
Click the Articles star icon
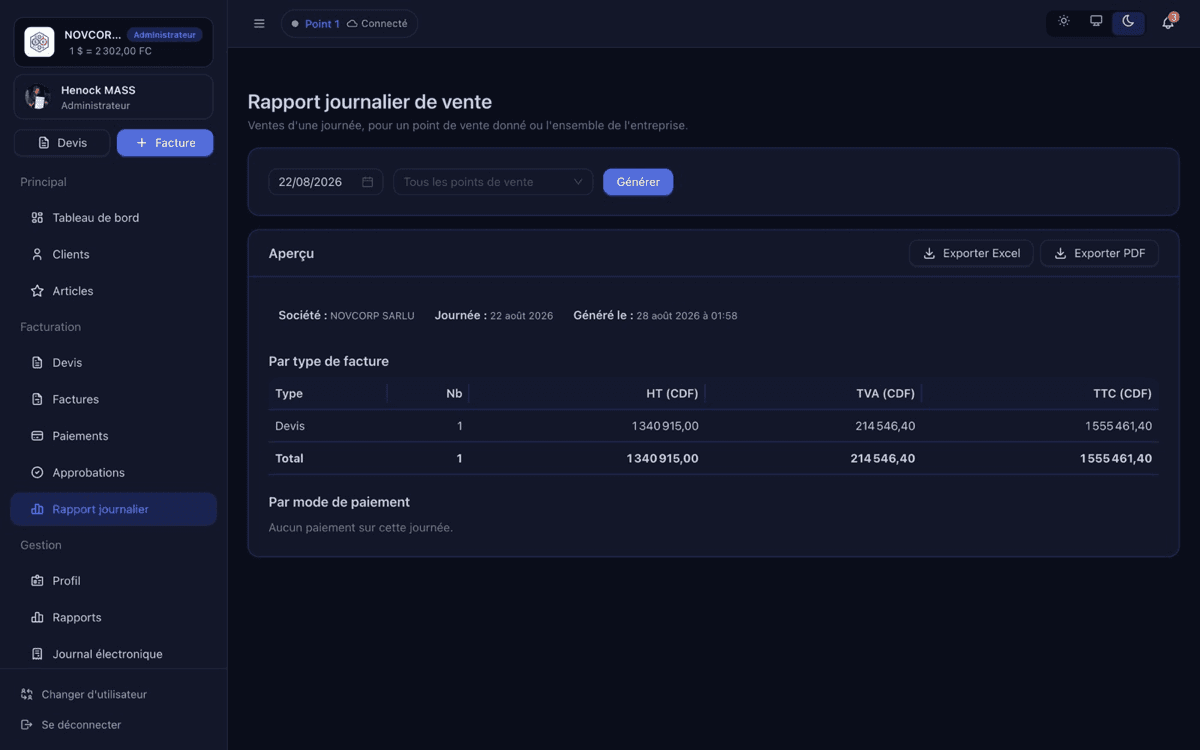[37, 291]
